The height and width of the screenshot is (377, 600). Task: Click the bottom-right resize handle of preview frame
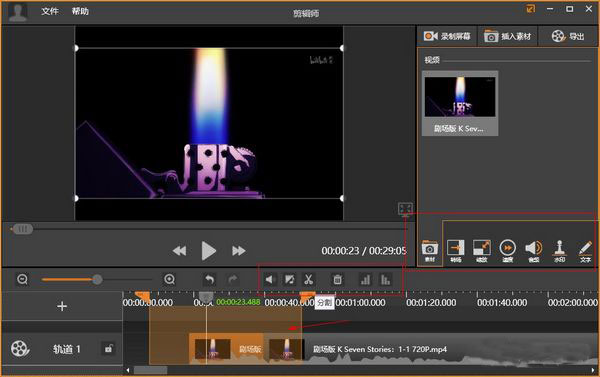342,198
